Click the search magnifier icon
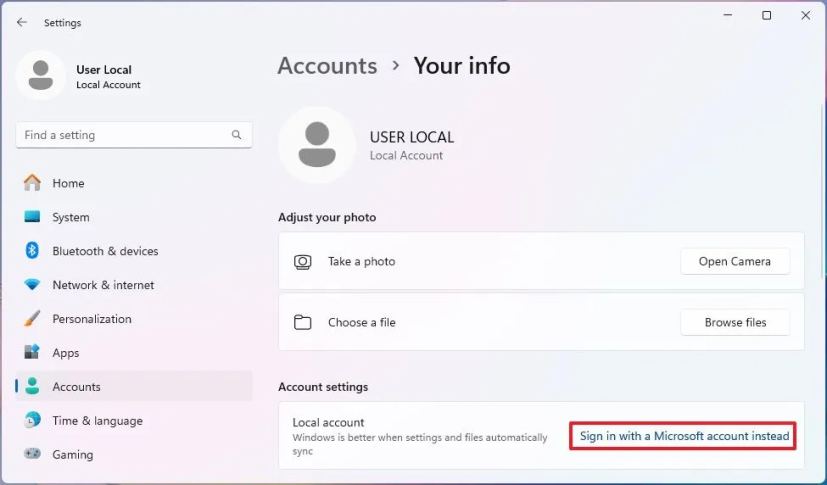827x485 pixels. (237, 135)
